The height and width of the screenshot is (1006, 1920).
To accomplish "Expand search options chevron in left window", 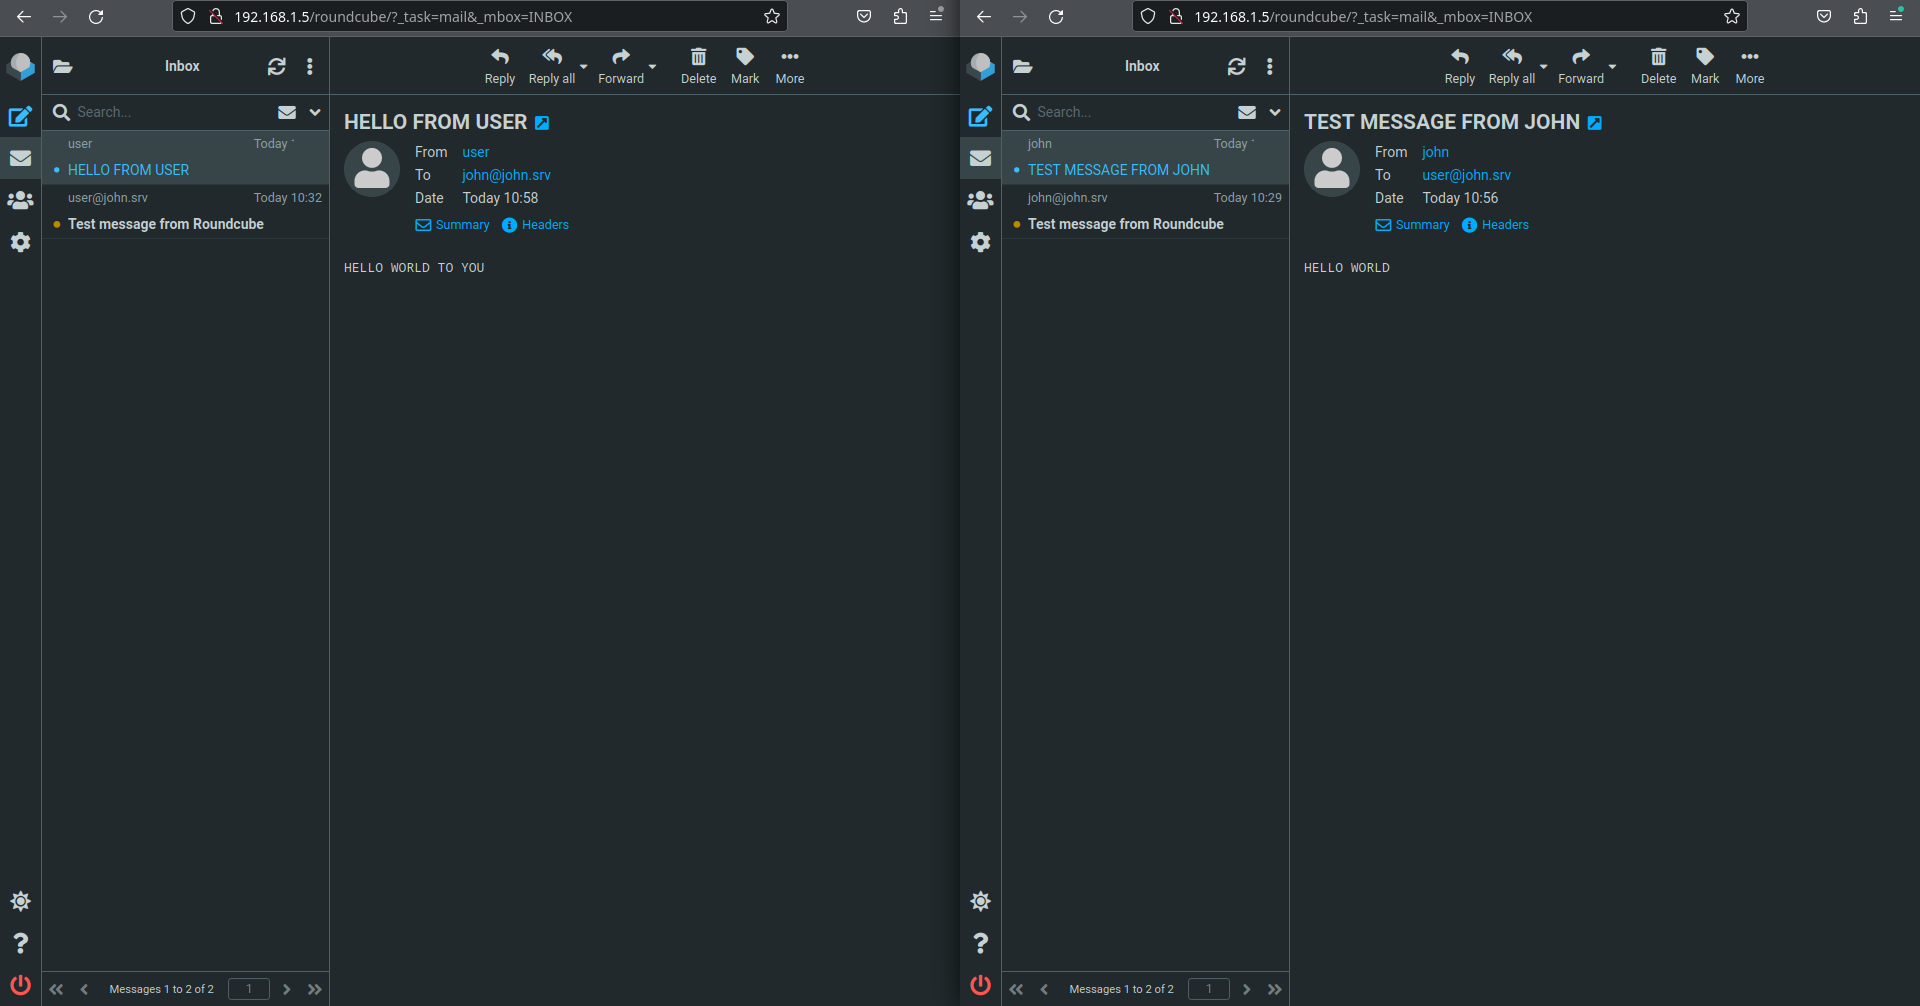I will click(315, 112).
